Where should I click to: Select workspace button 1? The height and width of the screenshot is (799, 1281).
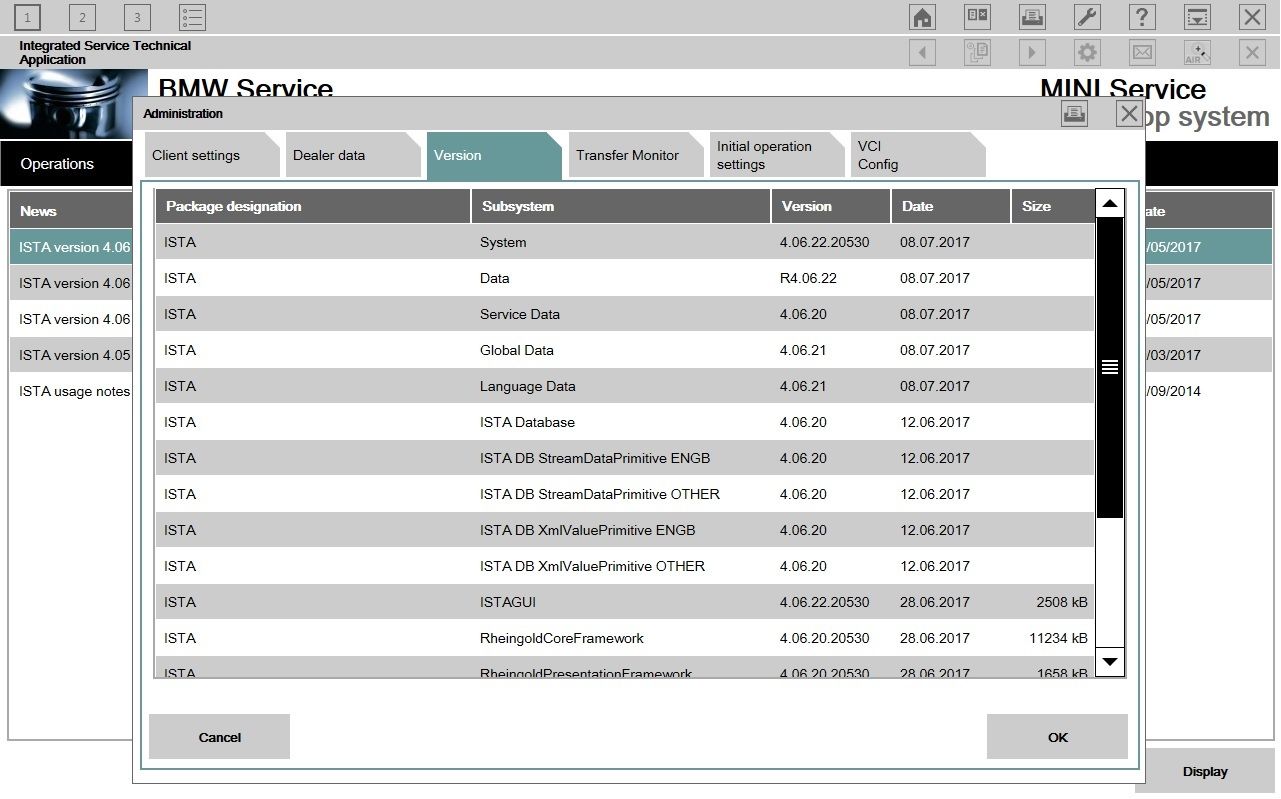(x=26, y=16)
